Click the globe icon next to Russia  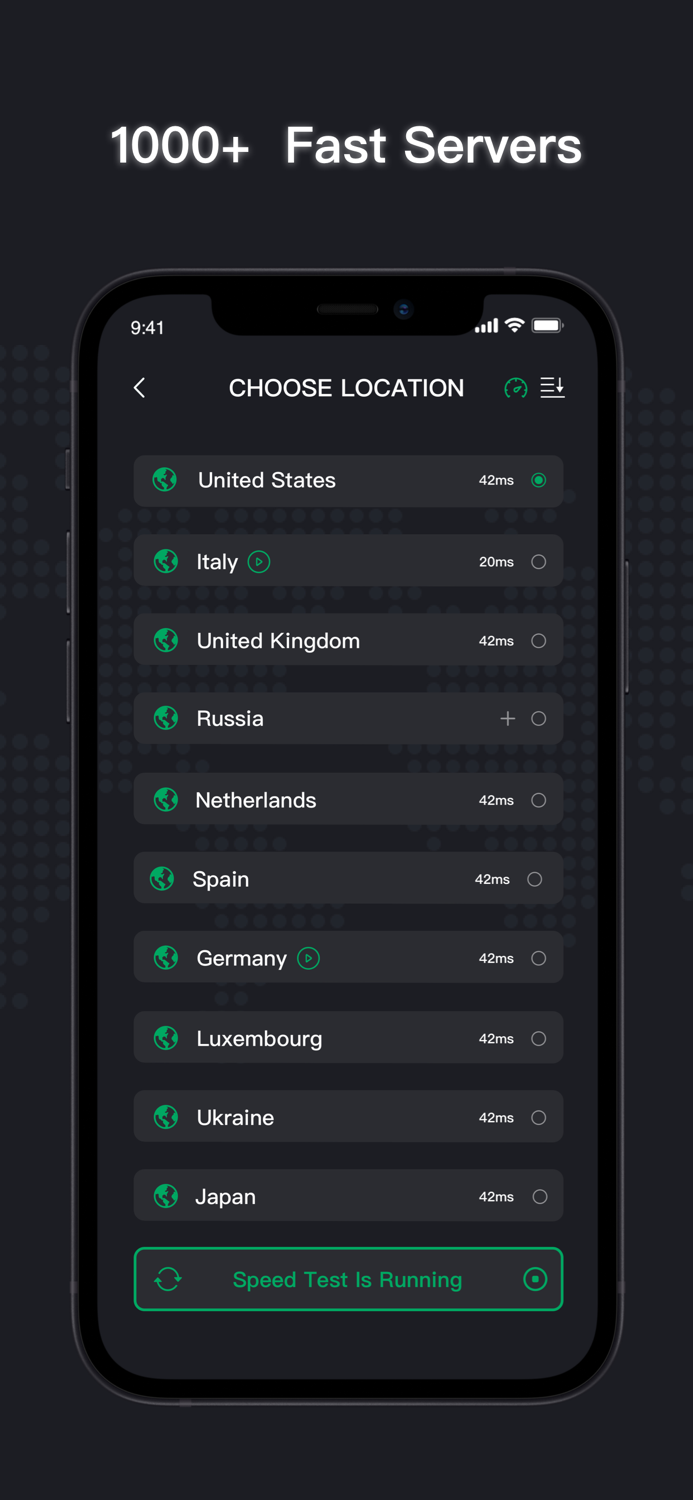[x=166, y=718]
